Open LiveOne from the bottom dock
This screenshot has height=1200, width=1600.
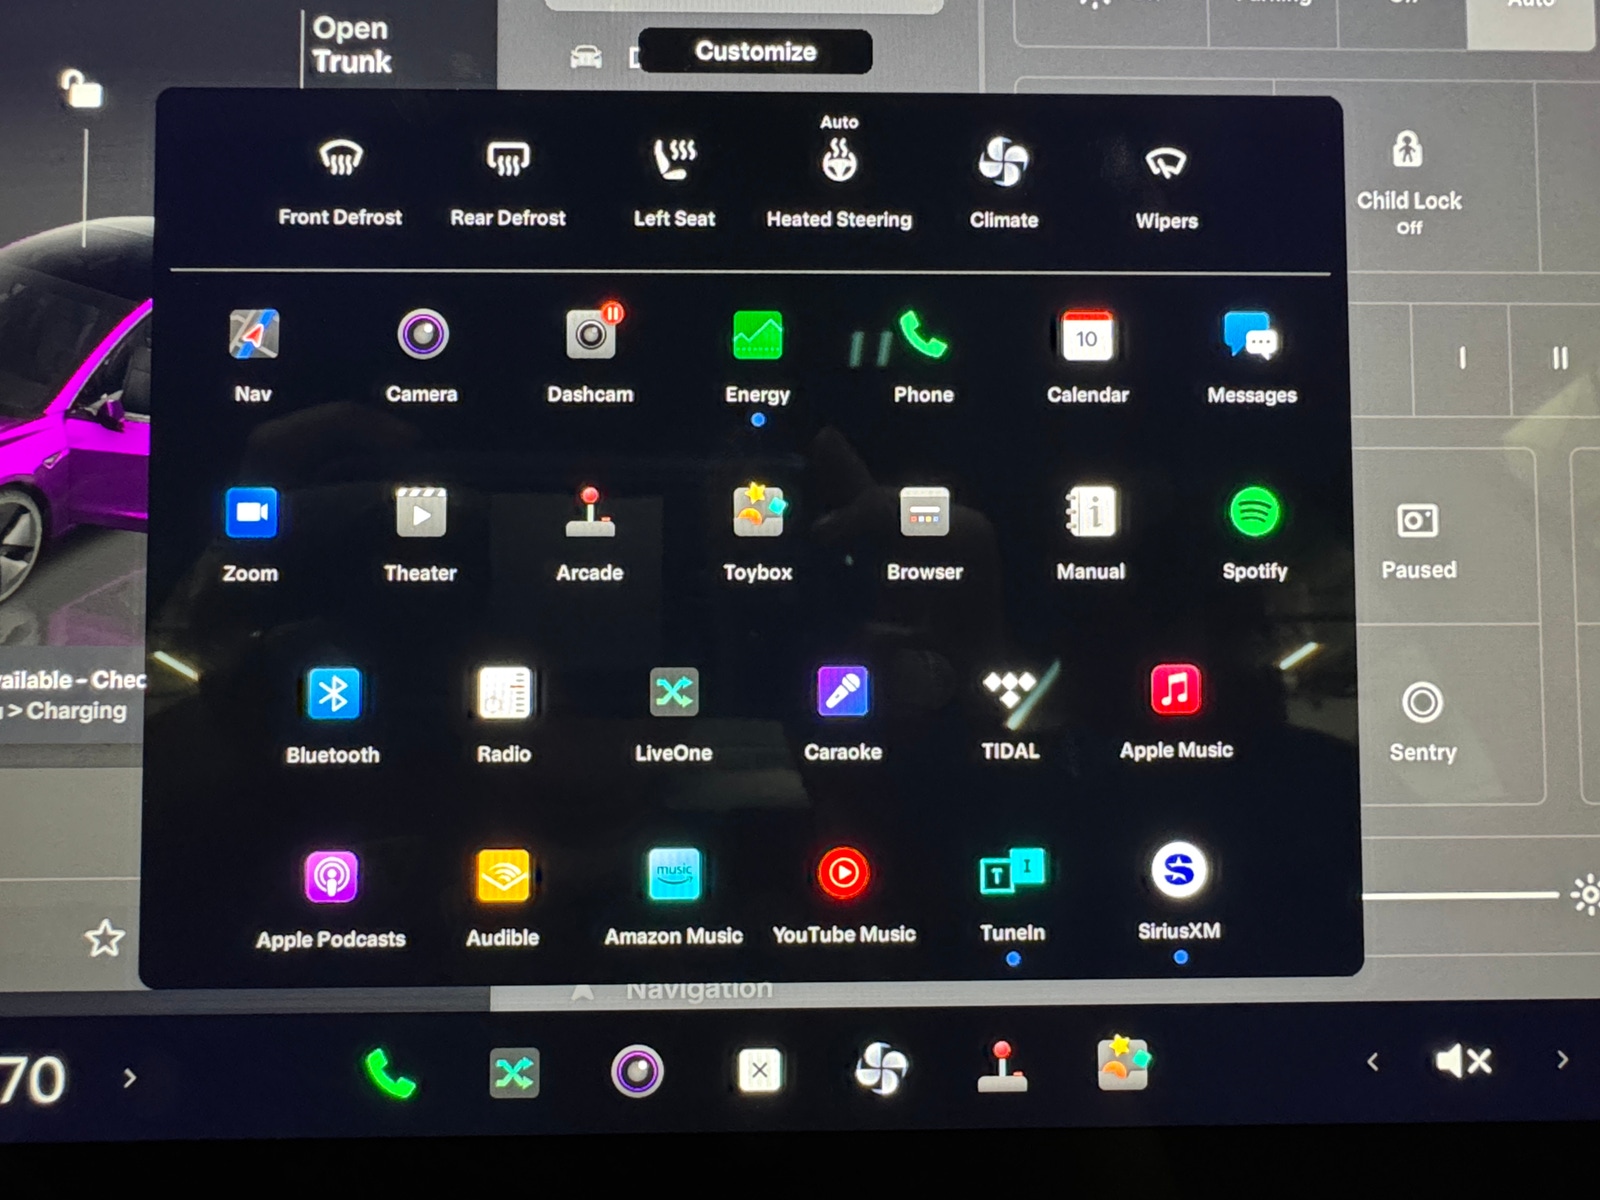pos(514,1073)
